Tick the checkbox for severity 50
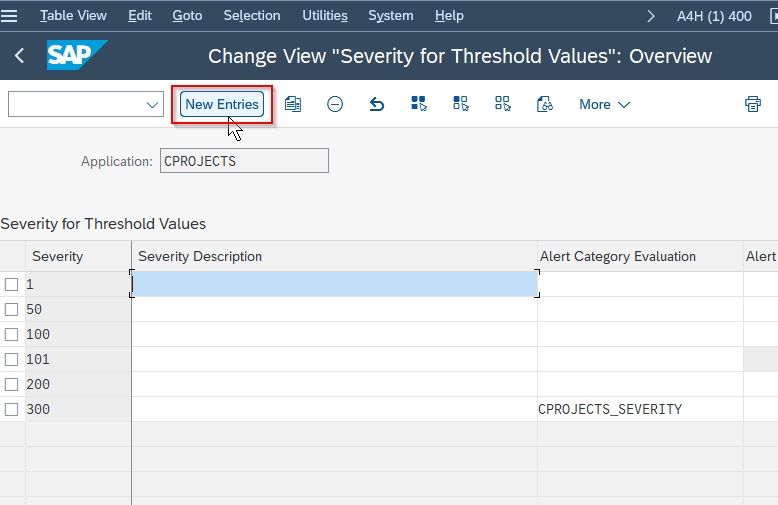The height and width of the screenshot is (505, 778). (x=11, y=310)
